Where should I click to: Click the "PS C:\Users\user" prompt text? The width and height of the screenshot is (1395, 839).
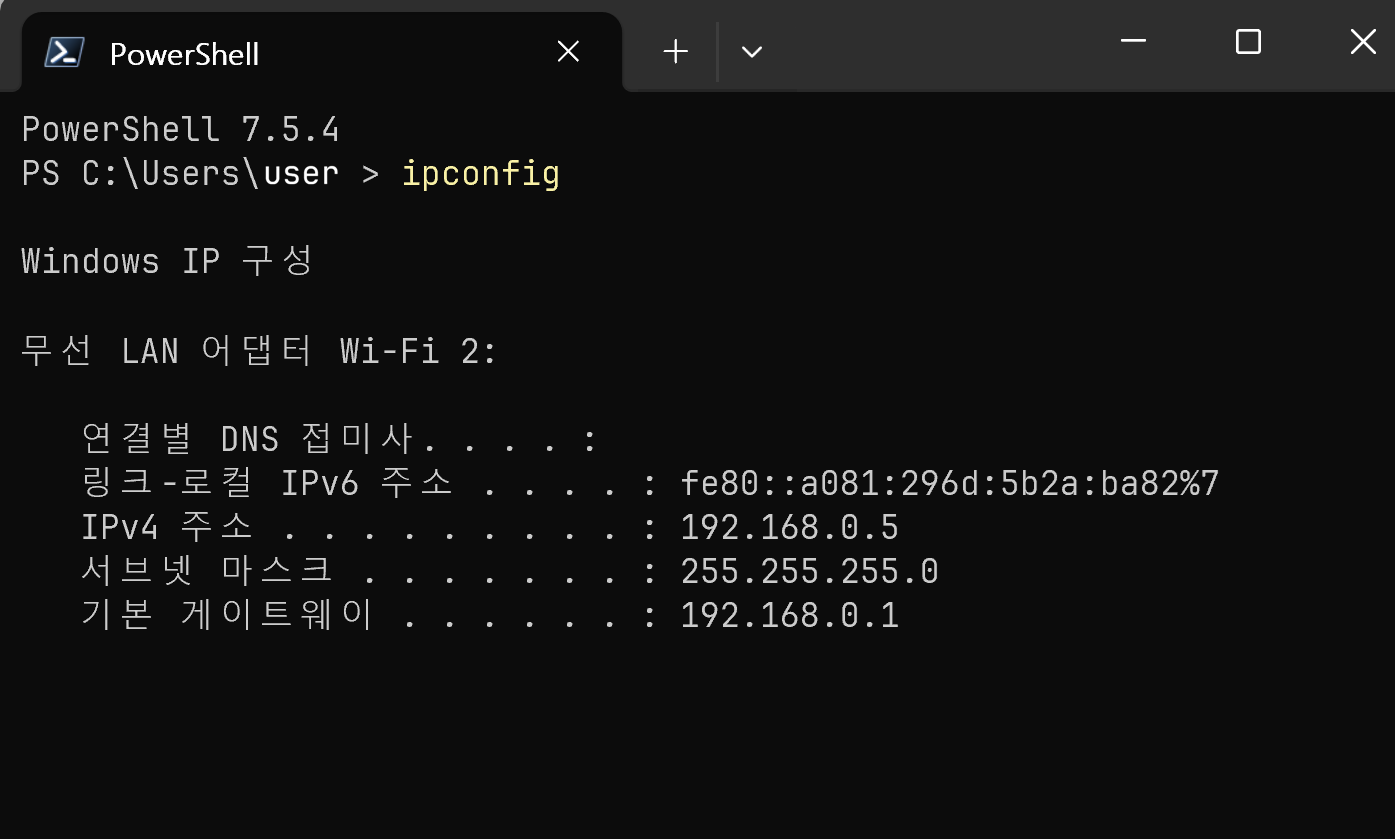point(180,174)
